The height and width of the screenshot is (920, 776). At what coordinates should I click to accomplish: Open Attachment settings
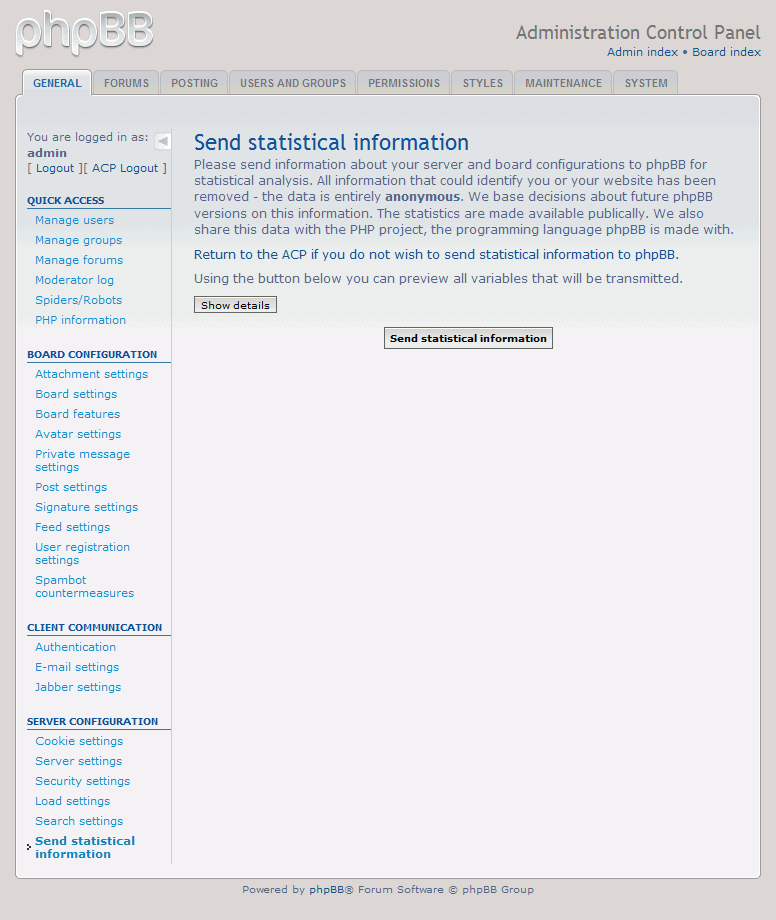tap(92, 374)
